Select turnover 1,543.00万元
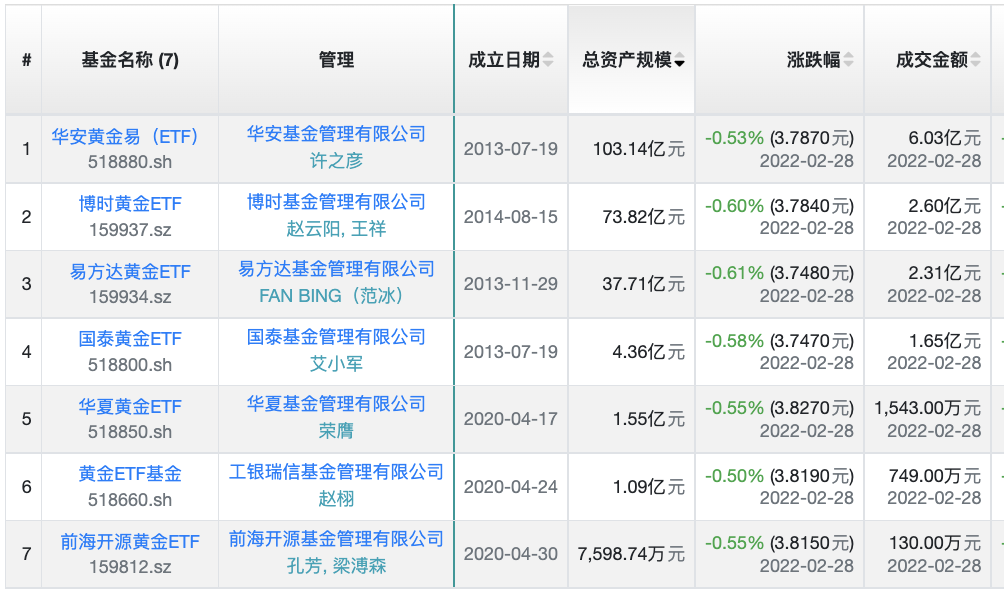 click(927, 408)
